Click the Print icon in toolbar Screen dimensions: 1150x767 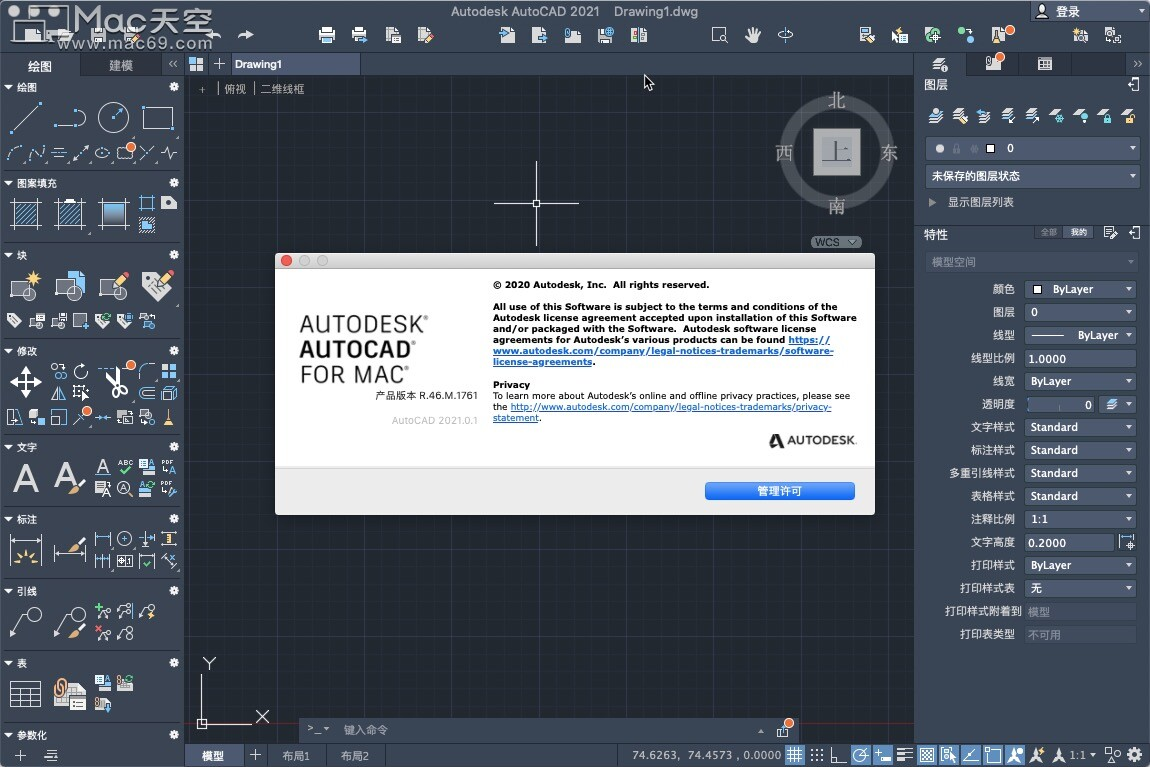327,34
